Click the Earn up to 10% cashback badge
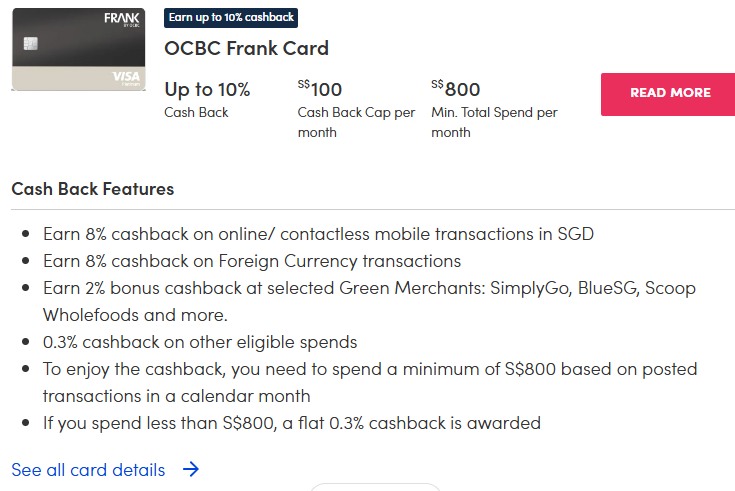 click(231, 18)
